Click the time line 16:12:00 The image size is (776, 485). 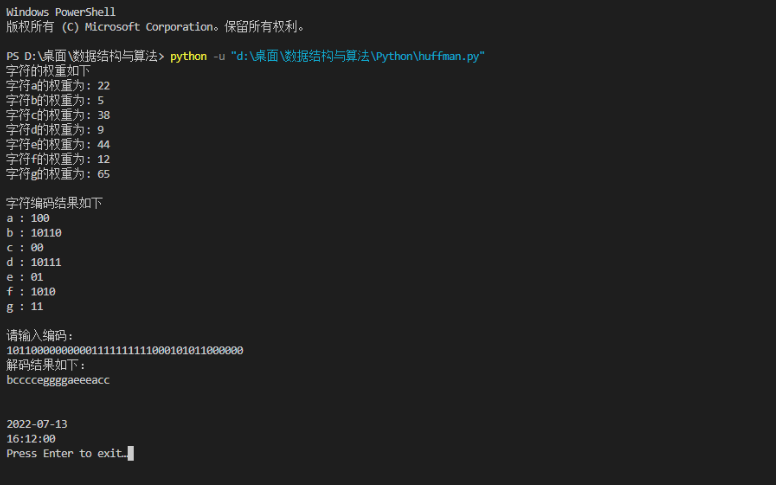[31, 439]
